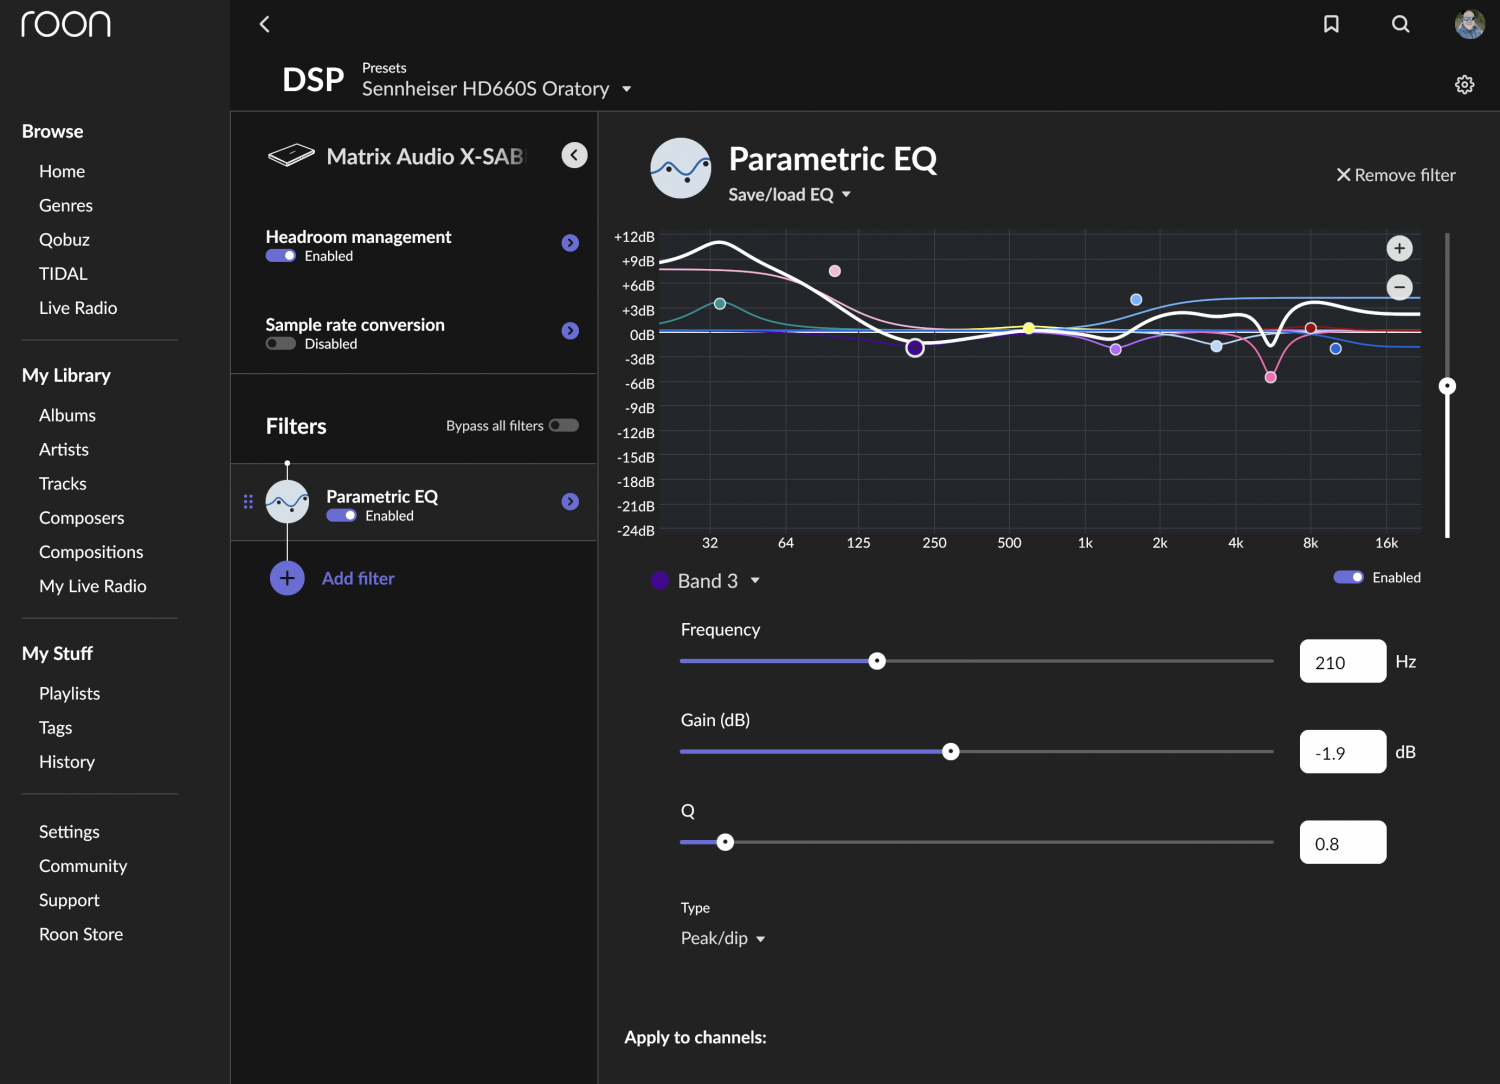Image resolution: width=1500 pixels, height=1084 pixels.
Task: Click the Roon logo
Action: pyautogui.click(x=66, y=24)
